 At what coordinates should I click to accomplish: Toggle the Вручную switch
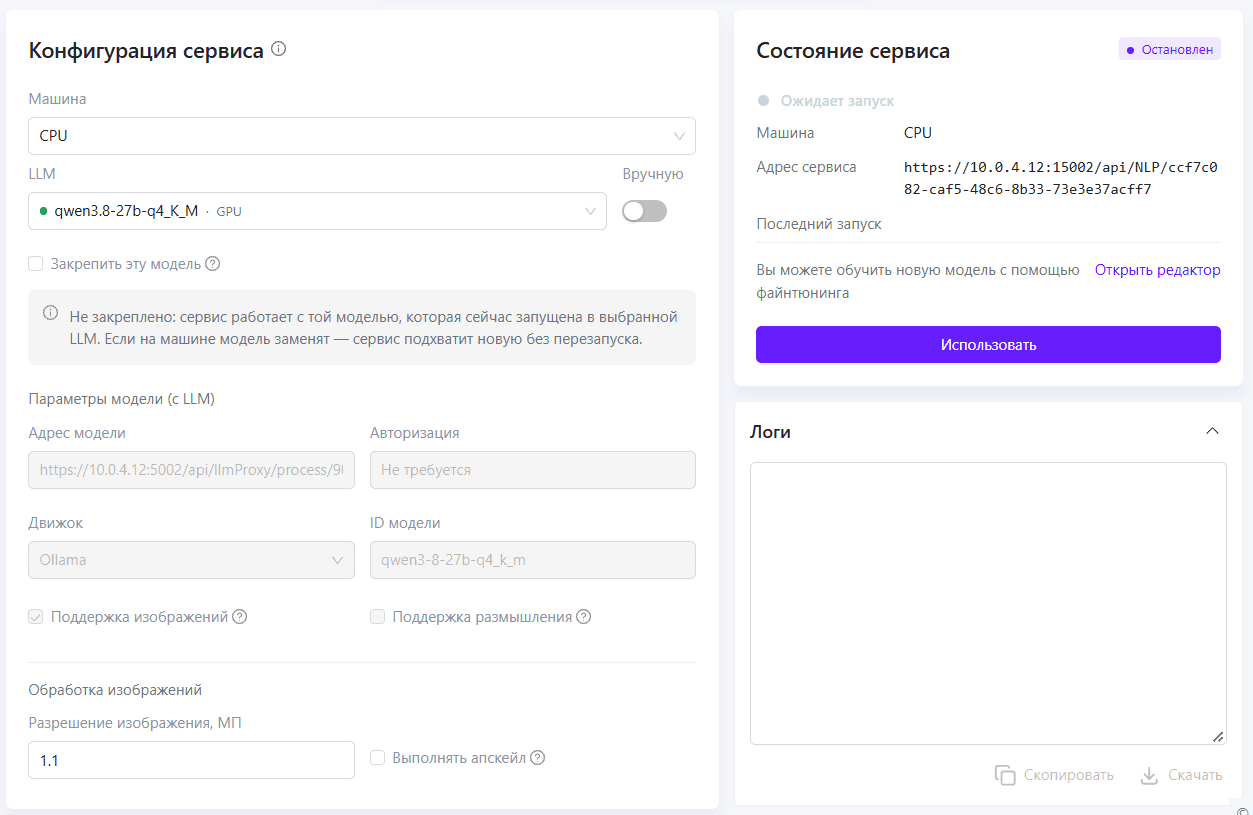coord(644,211)
